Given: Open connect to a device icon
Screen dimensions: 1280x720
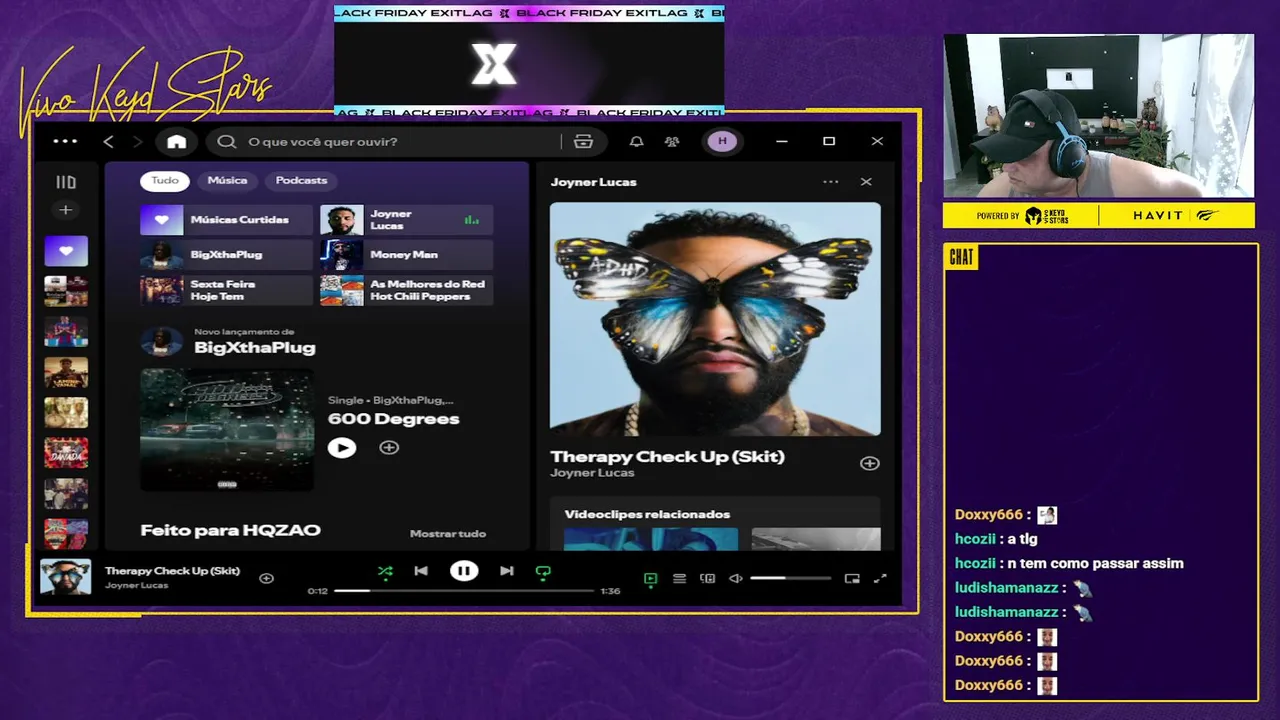Looking at the screenshot, I should pos(707,578).
